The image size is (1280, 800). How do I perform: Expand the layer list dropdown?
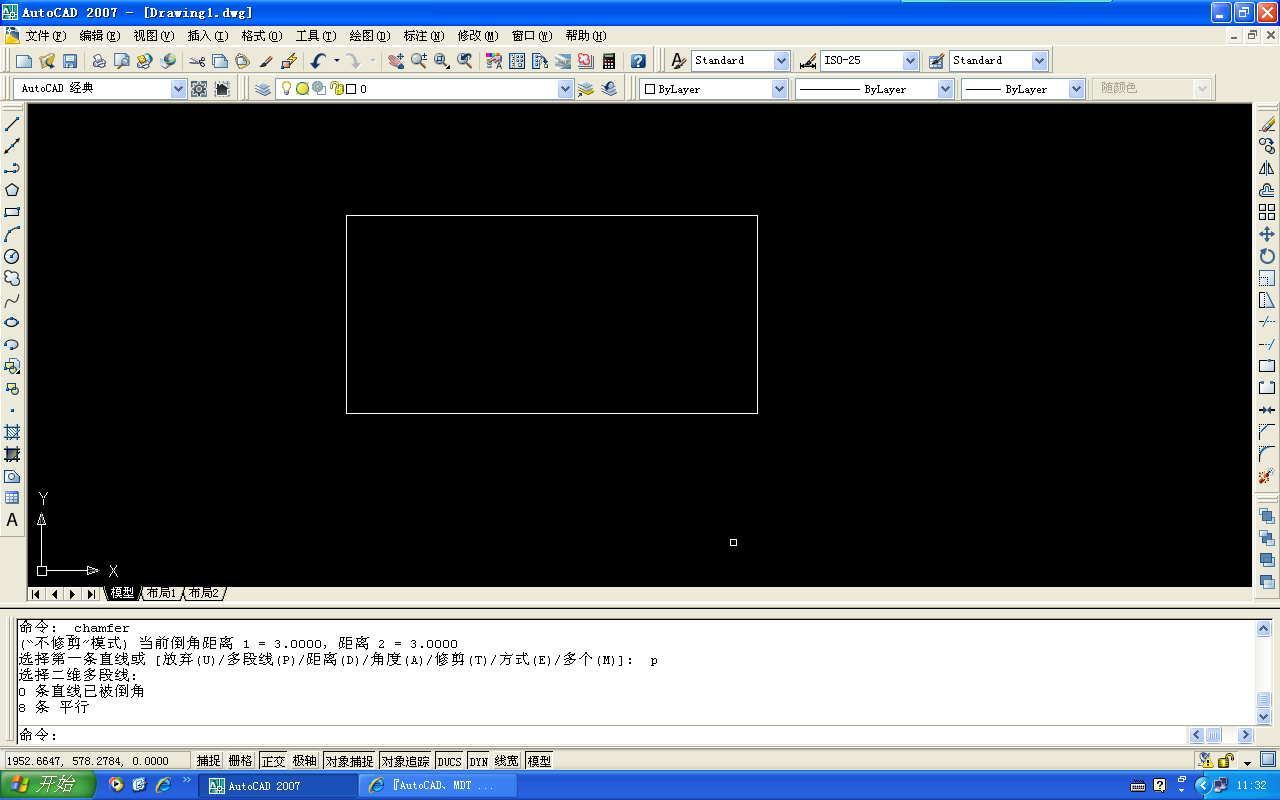coord(565,89)
